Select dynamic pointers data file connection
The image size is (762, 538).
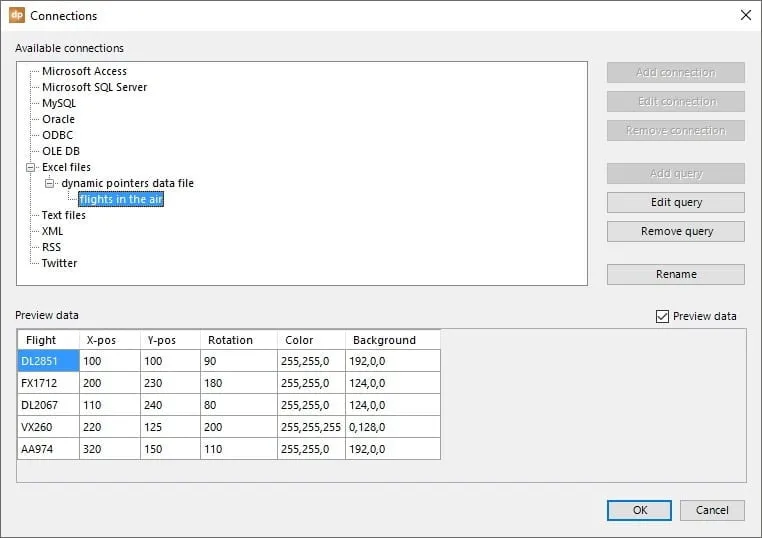click(127, 184)
